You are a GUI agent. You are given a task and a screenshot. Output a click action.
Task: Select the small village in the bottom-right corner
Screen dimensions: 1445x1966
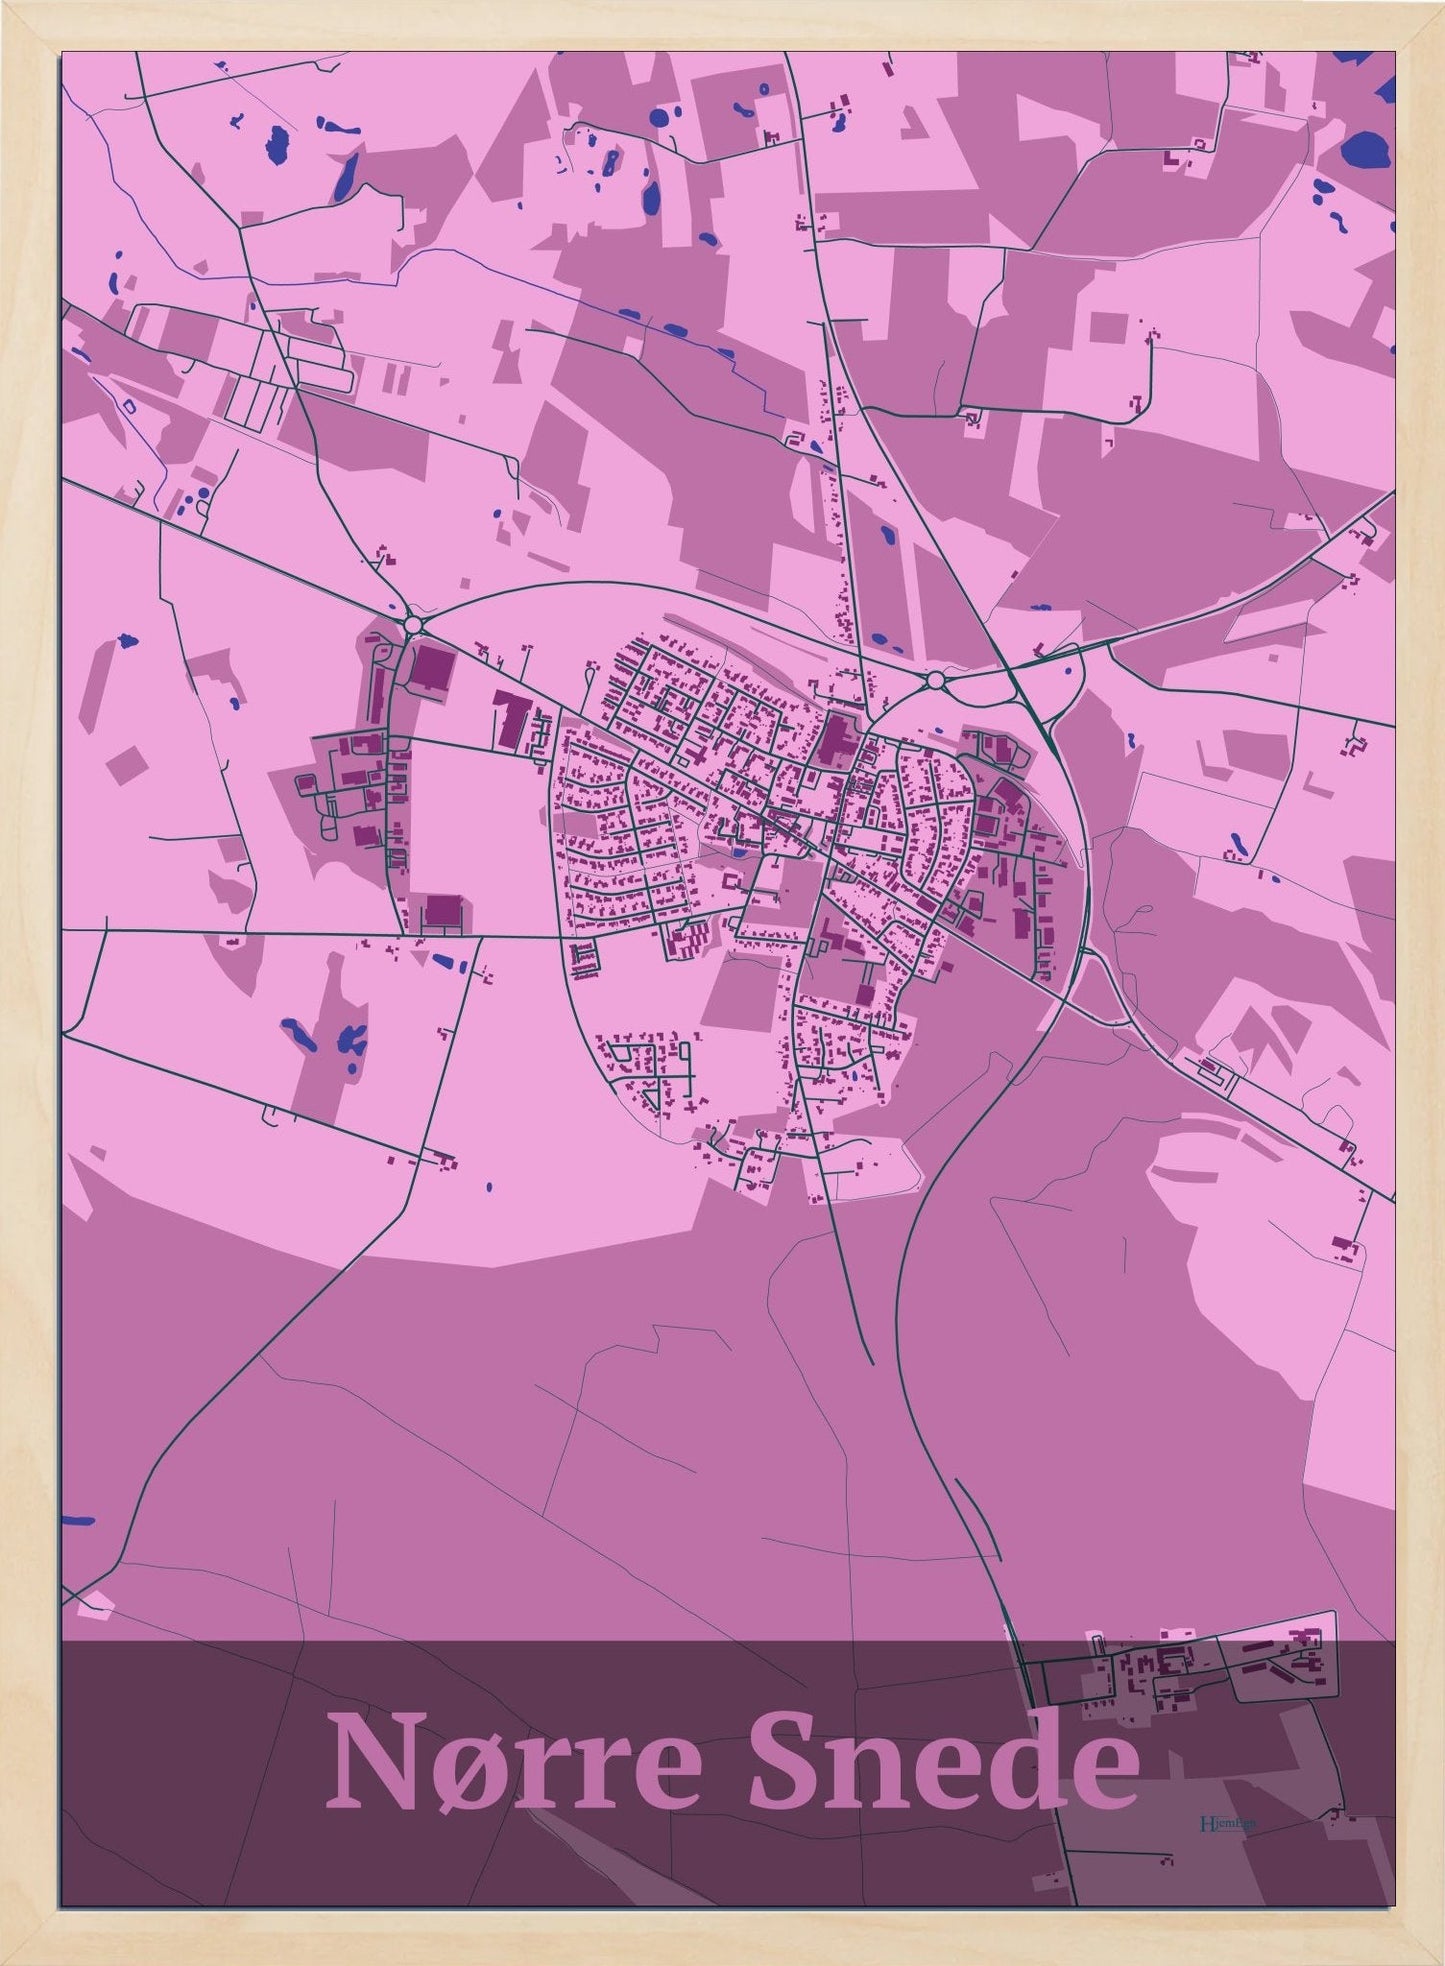click(1190, 1678)
